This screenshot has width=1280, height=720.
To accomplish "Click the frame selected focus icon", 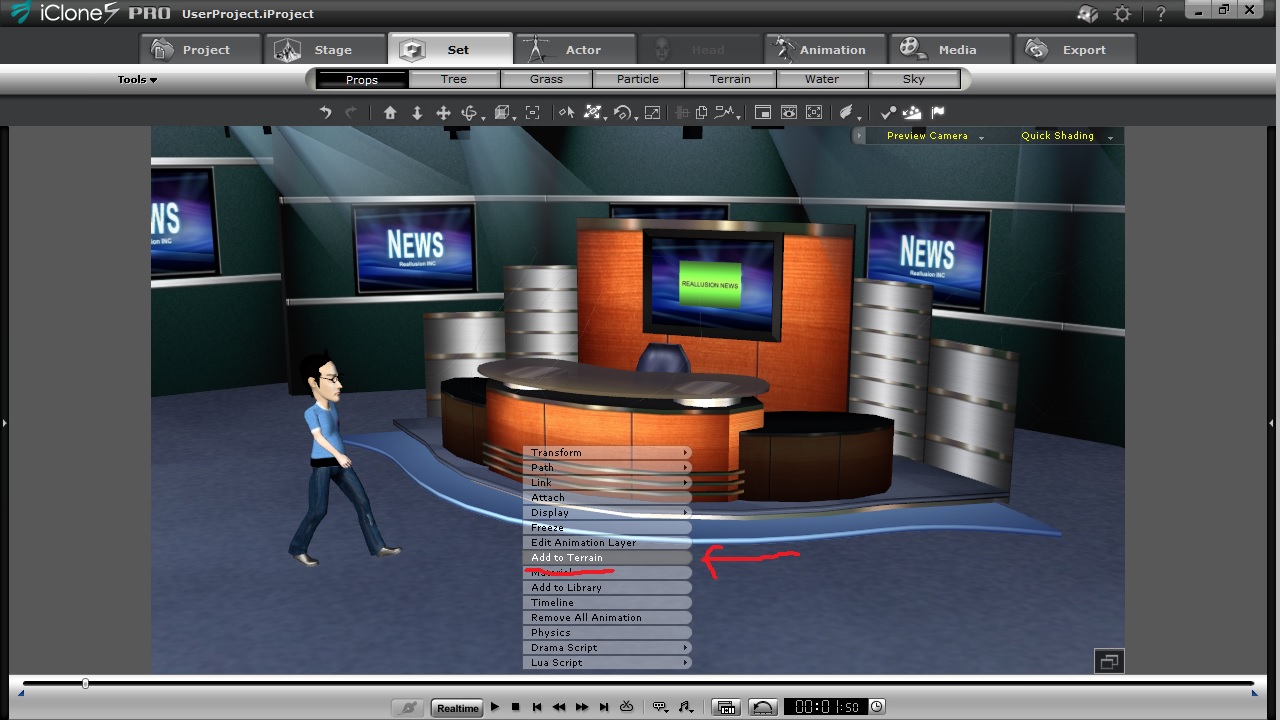I will coord(532,112).
